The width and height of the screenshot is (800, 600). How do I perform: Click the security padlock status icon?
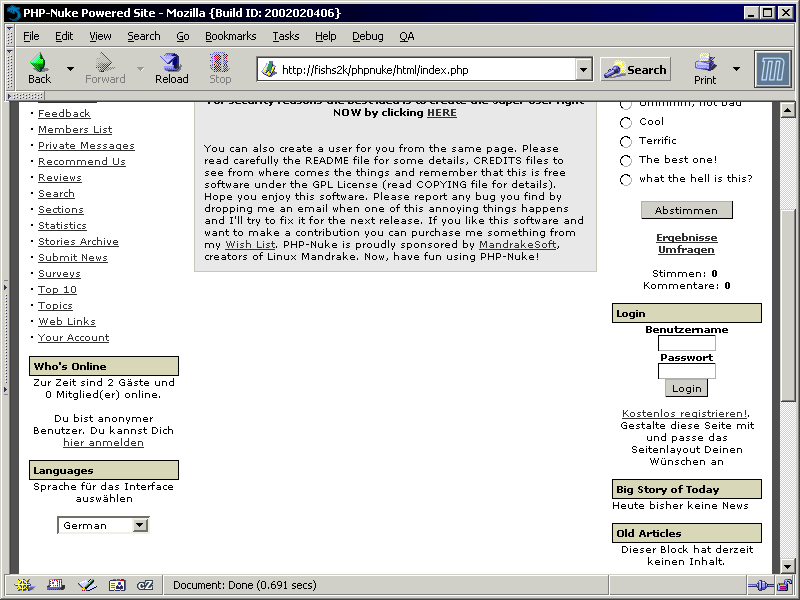click(784, 585)
